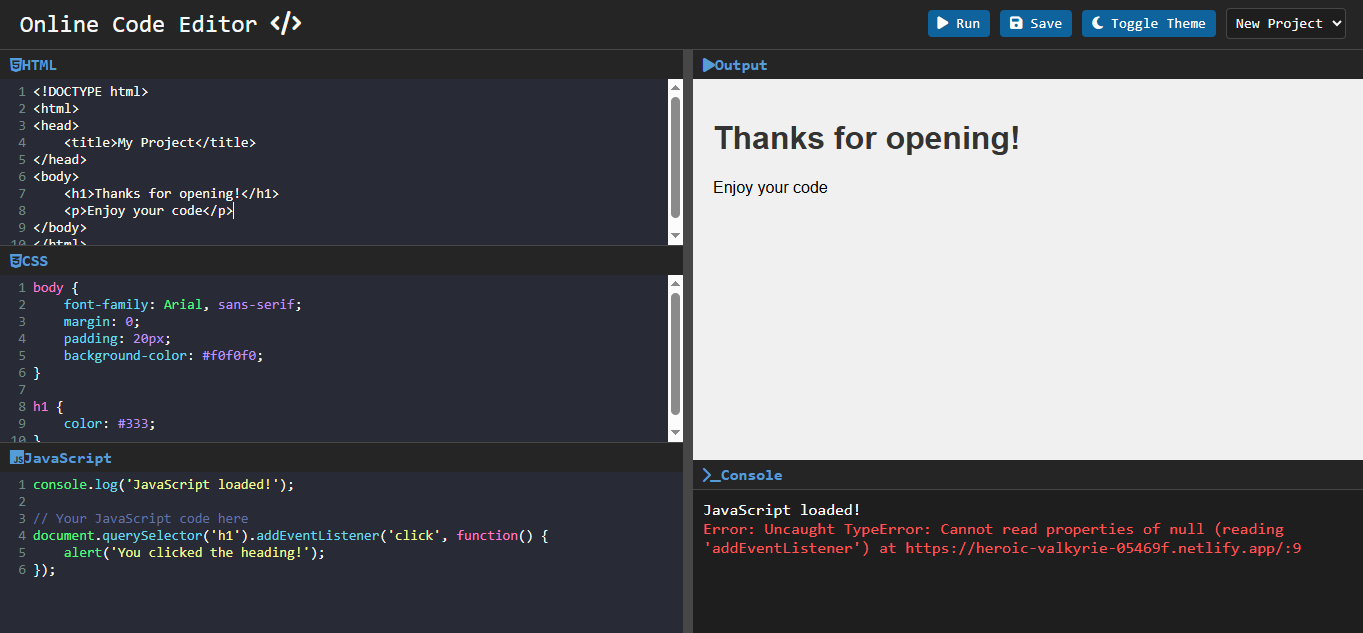Click the <title>My Project</title> line
The width and height of the screenshot is (1363, 633).
tap(160, 142)
